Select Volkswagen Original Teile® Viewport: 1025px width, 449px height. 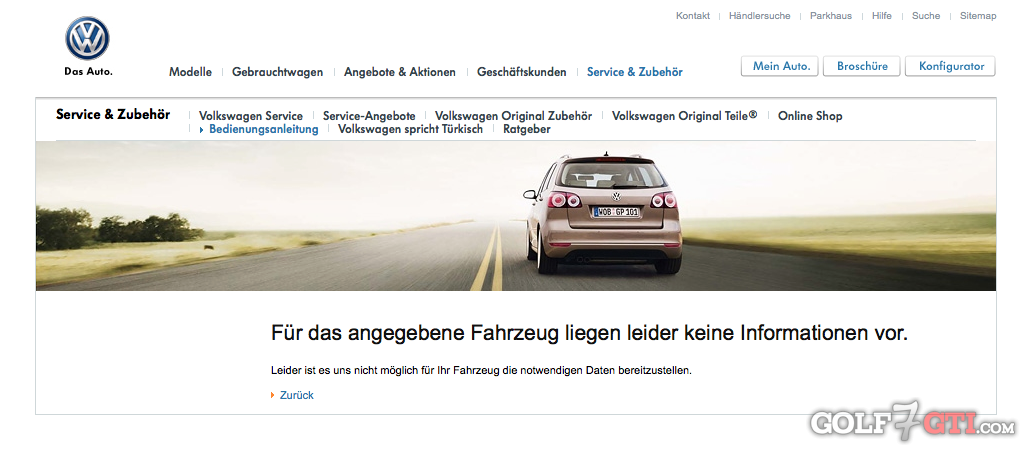(684, 116)
